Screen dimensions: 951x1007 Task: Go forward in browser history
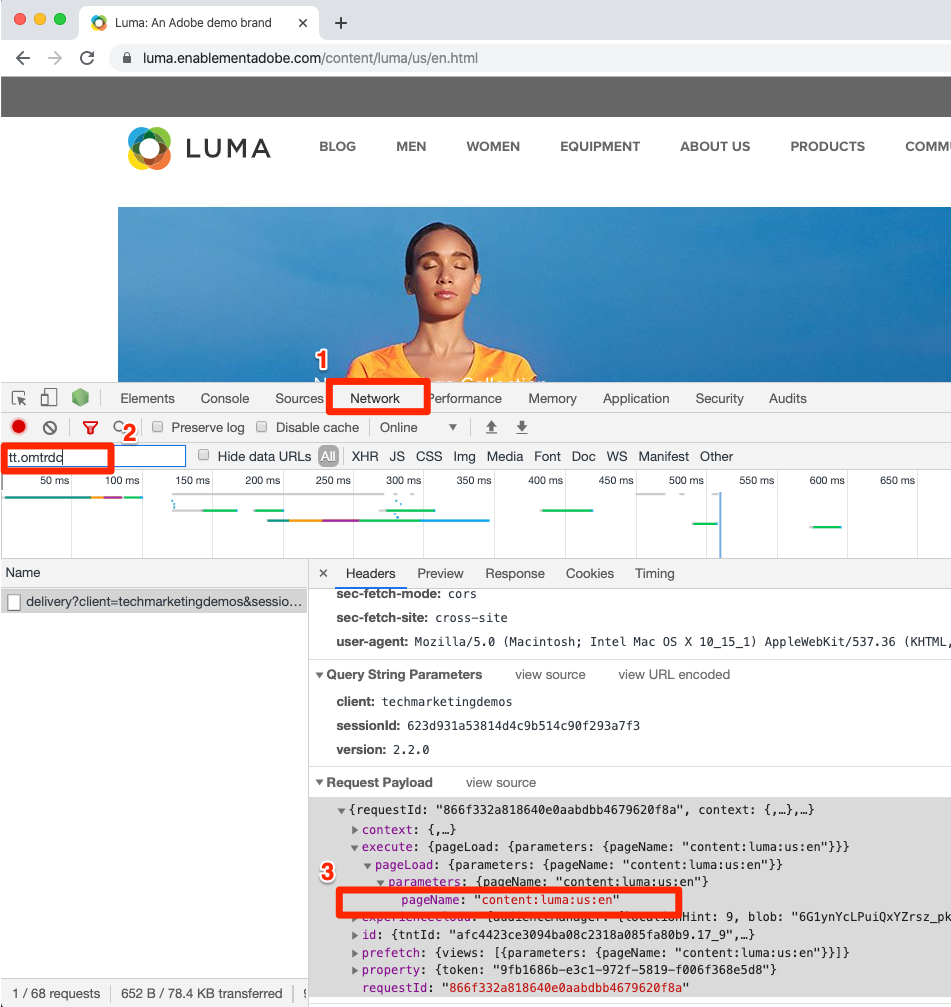[x=55, y=58]
